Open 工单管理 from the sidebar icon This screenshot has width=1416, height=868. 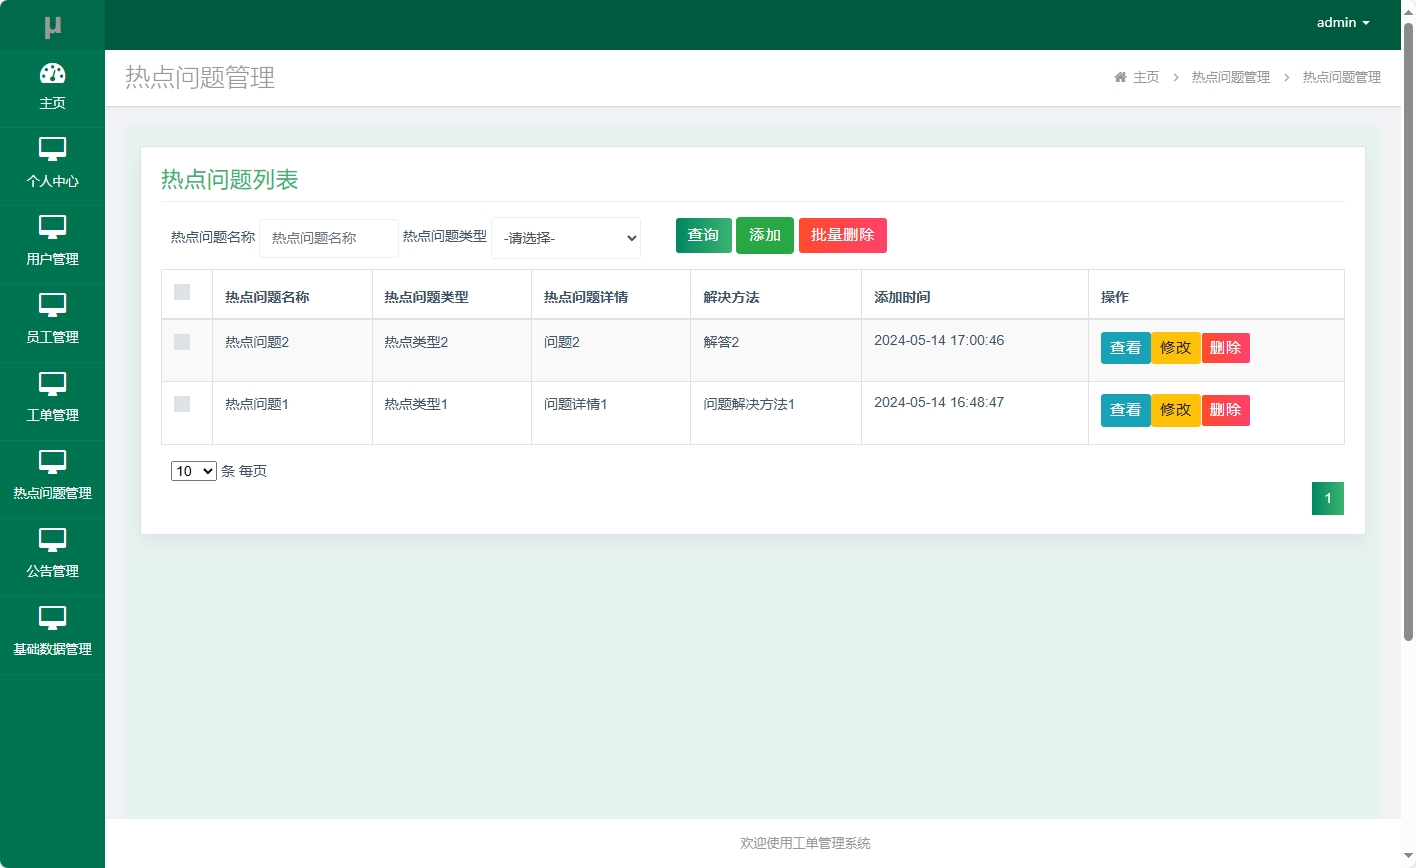pyautogui.click(x=52, y=384)
